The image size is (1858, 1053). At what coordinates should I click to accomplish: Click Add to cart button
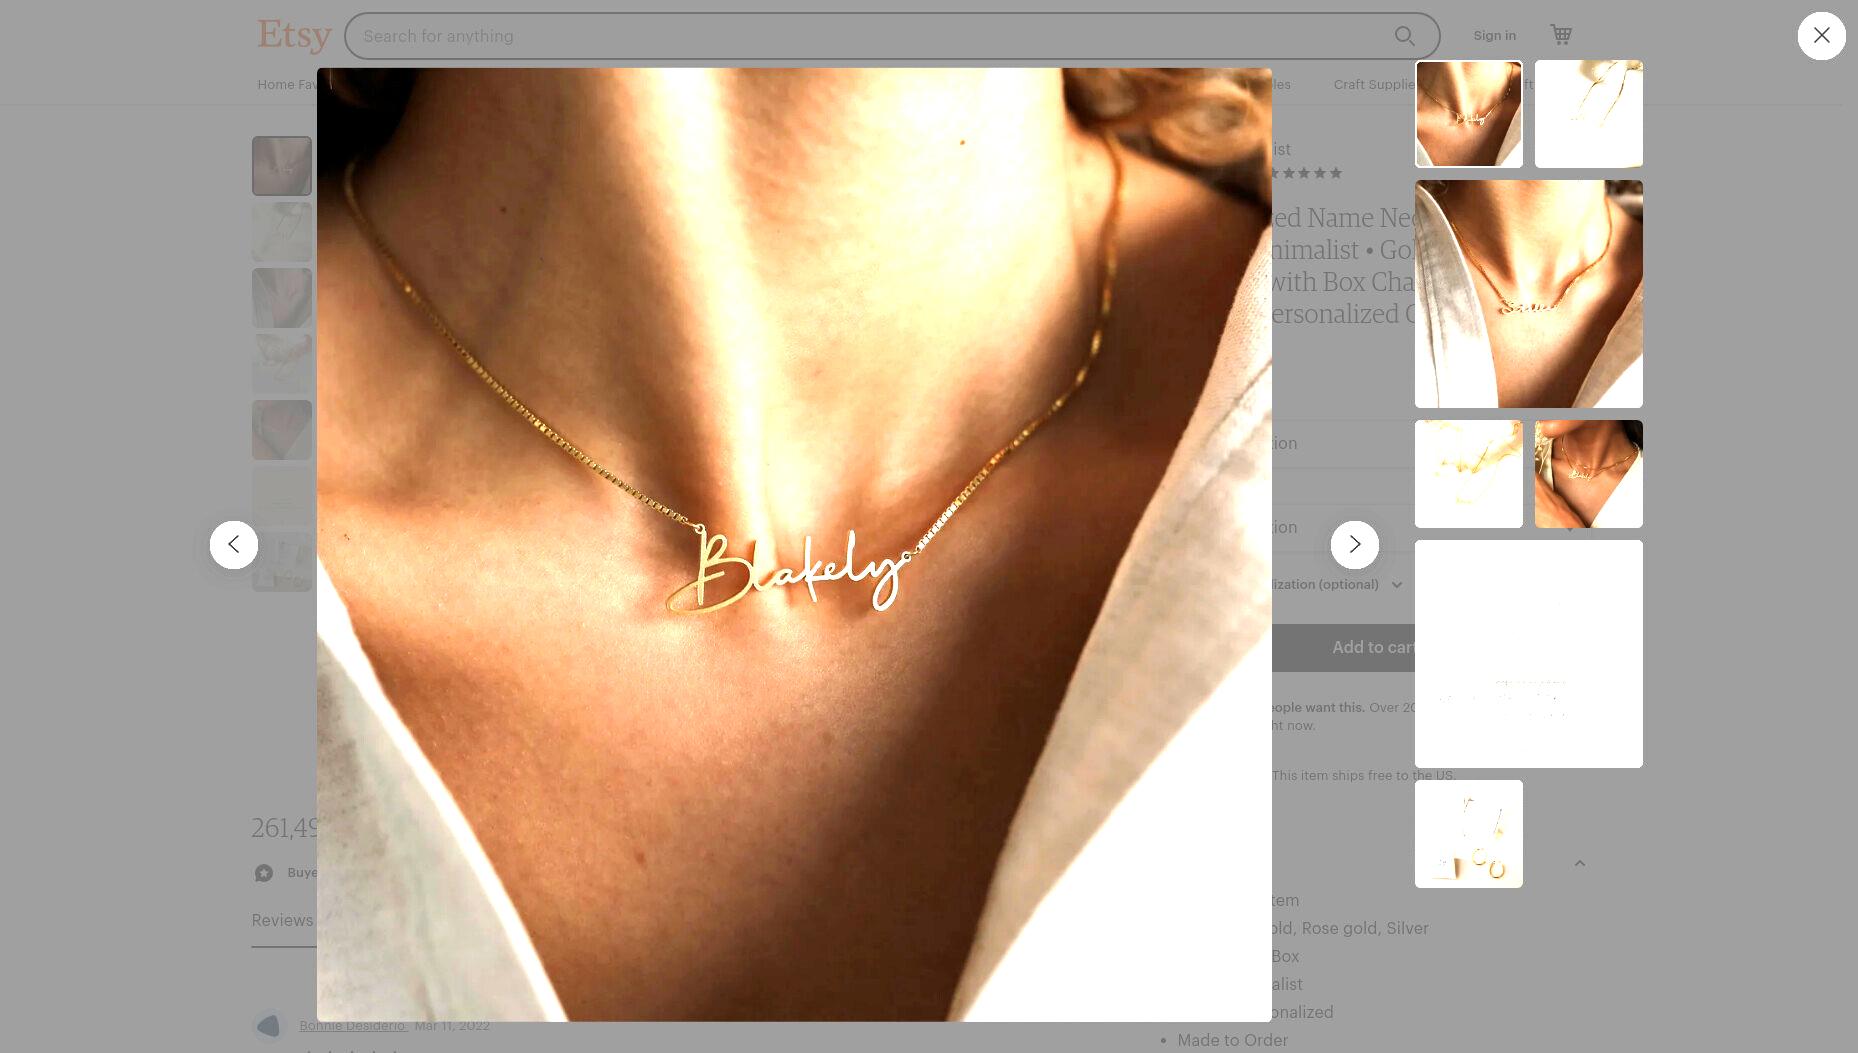point(1343,648)
